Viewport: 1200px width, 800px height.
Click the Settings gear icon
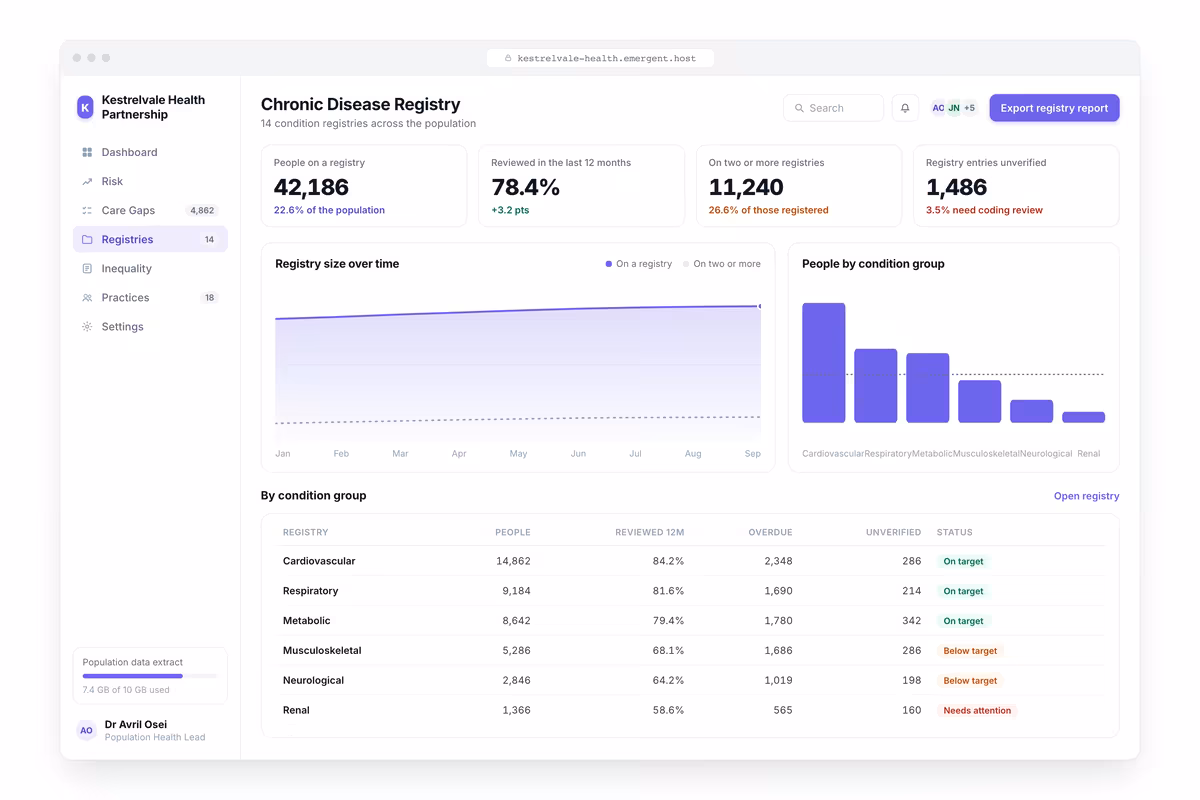[x=87, y=326]
